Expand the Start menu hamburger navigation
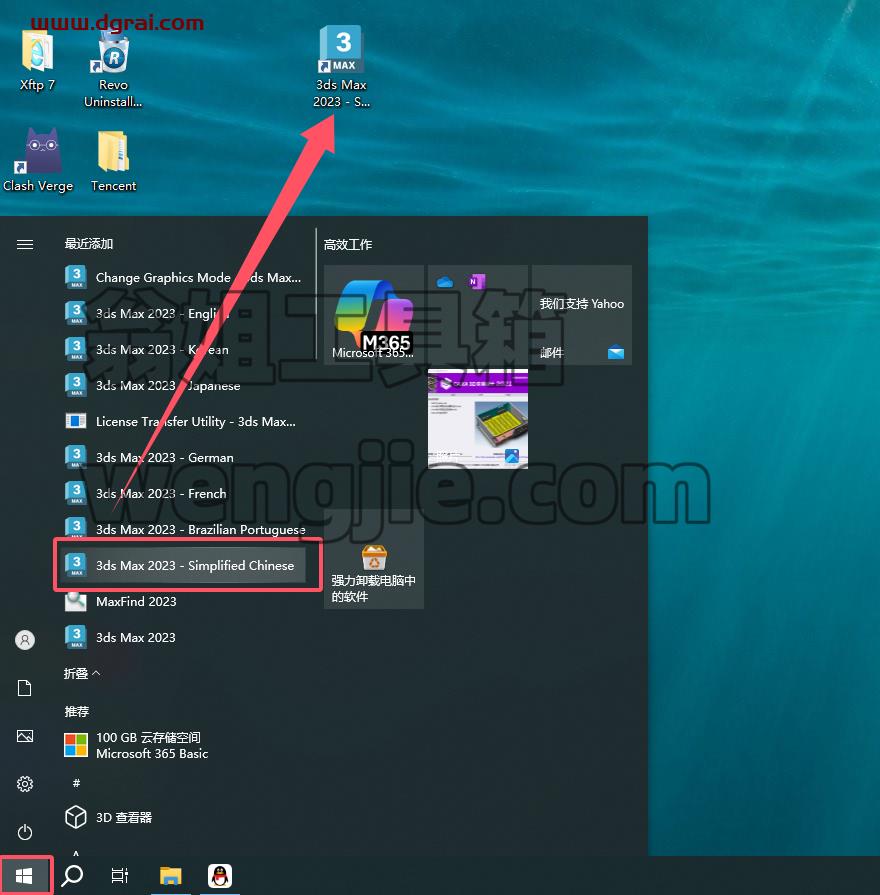This screenshot has height=895, width=880. coord(25,245)
